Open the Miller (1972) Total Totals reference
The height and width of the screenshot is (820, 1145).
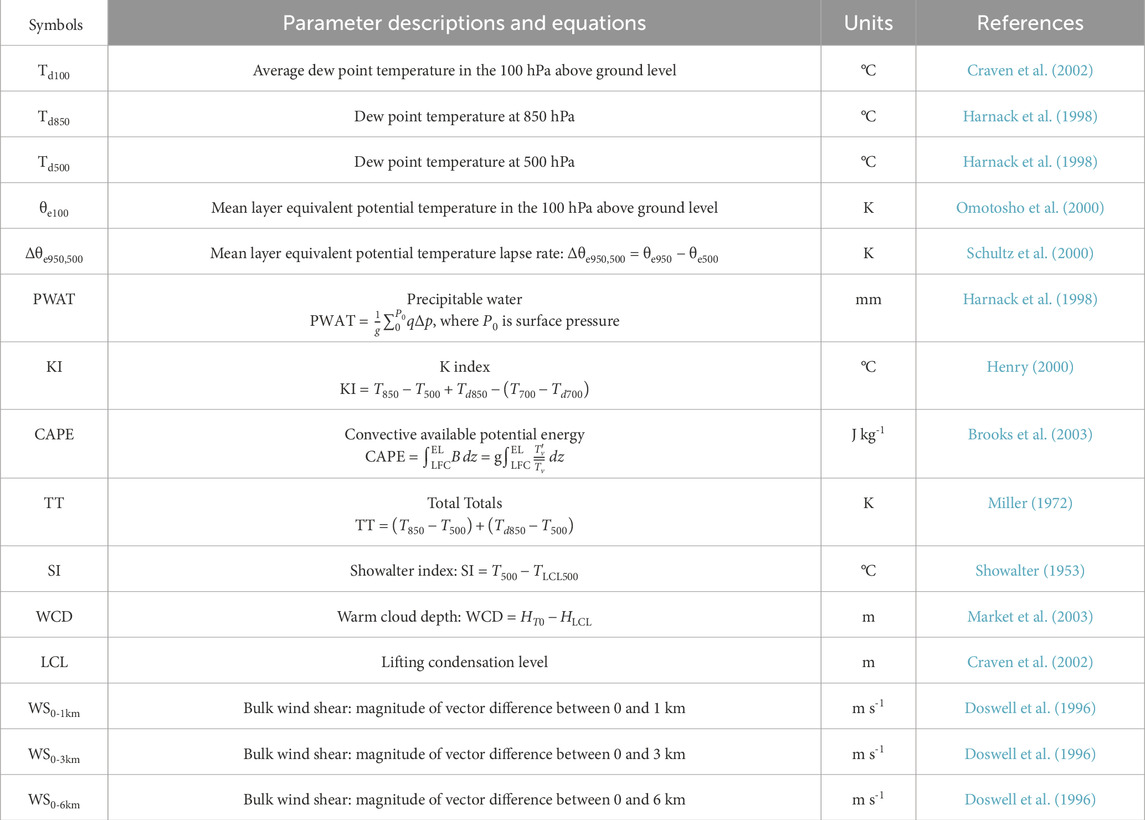(x=1029, y=503)
